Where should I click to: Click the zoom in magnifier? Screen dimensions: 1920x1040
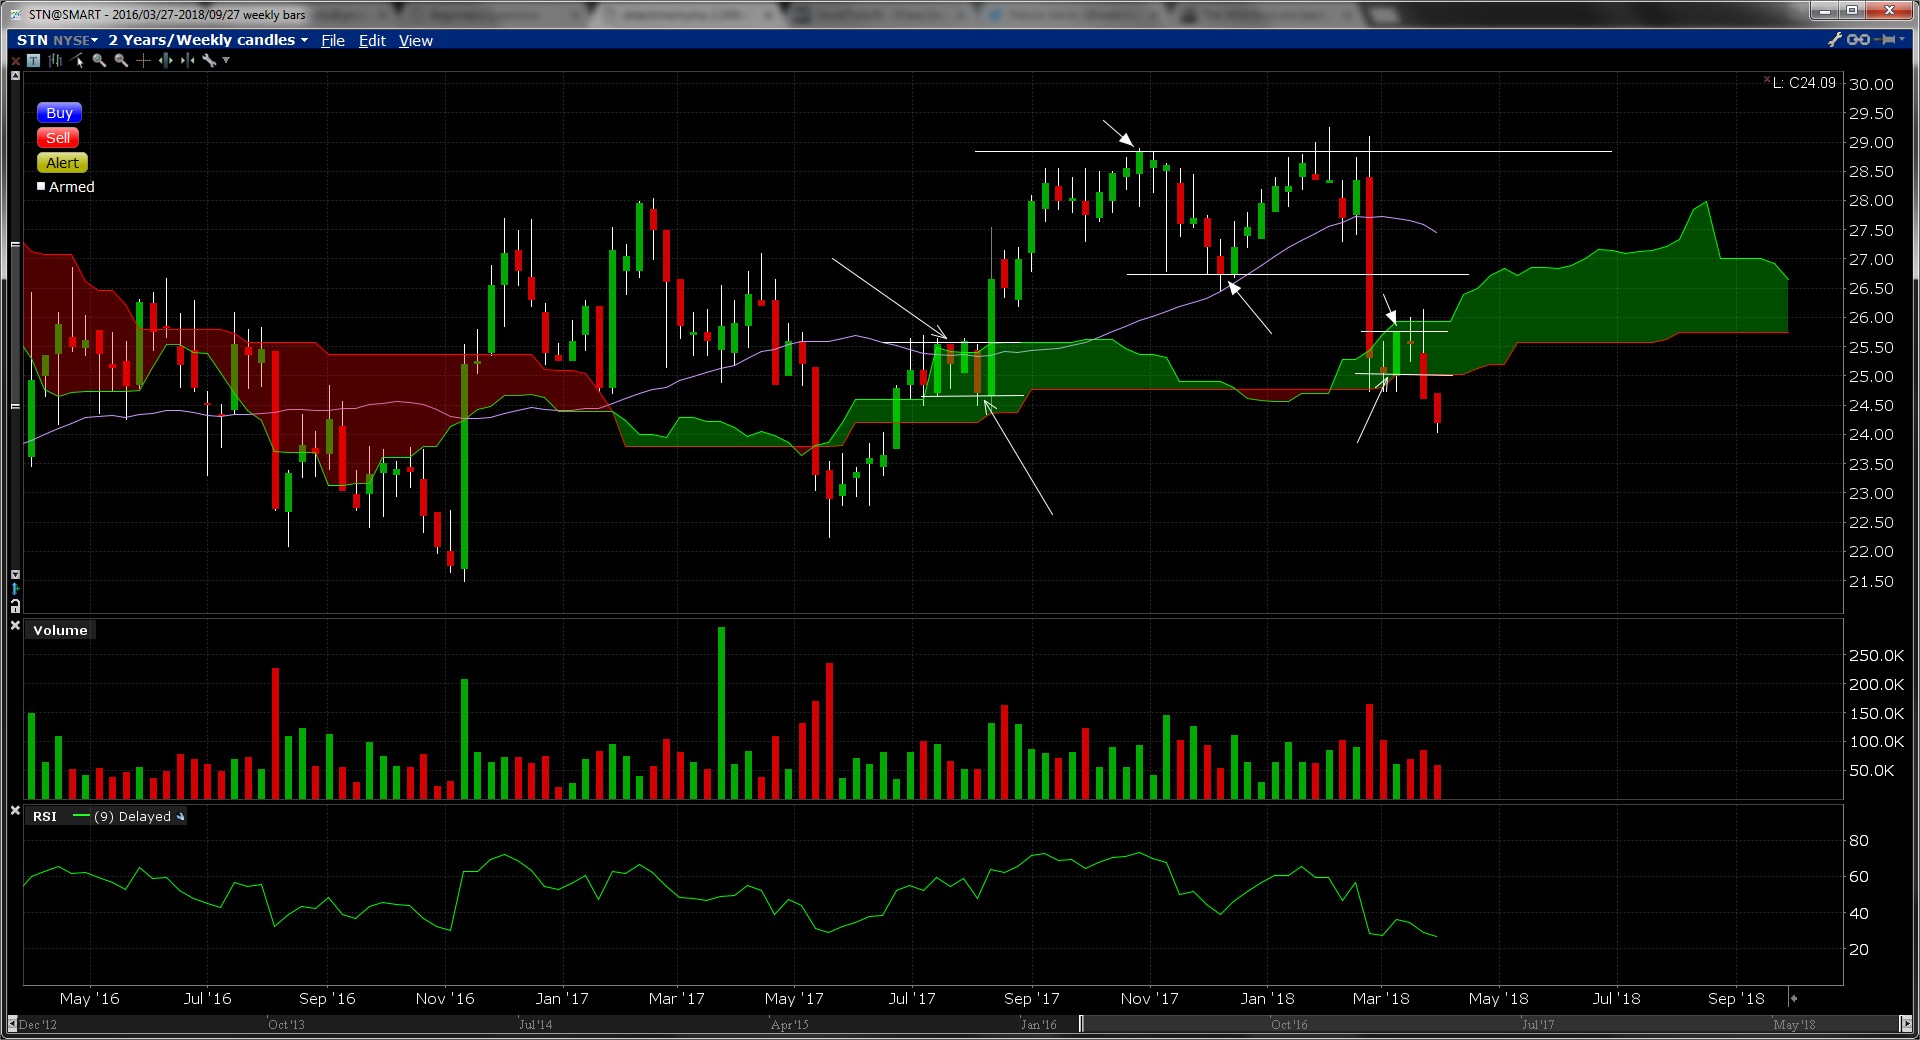click(x=99, y=61)
